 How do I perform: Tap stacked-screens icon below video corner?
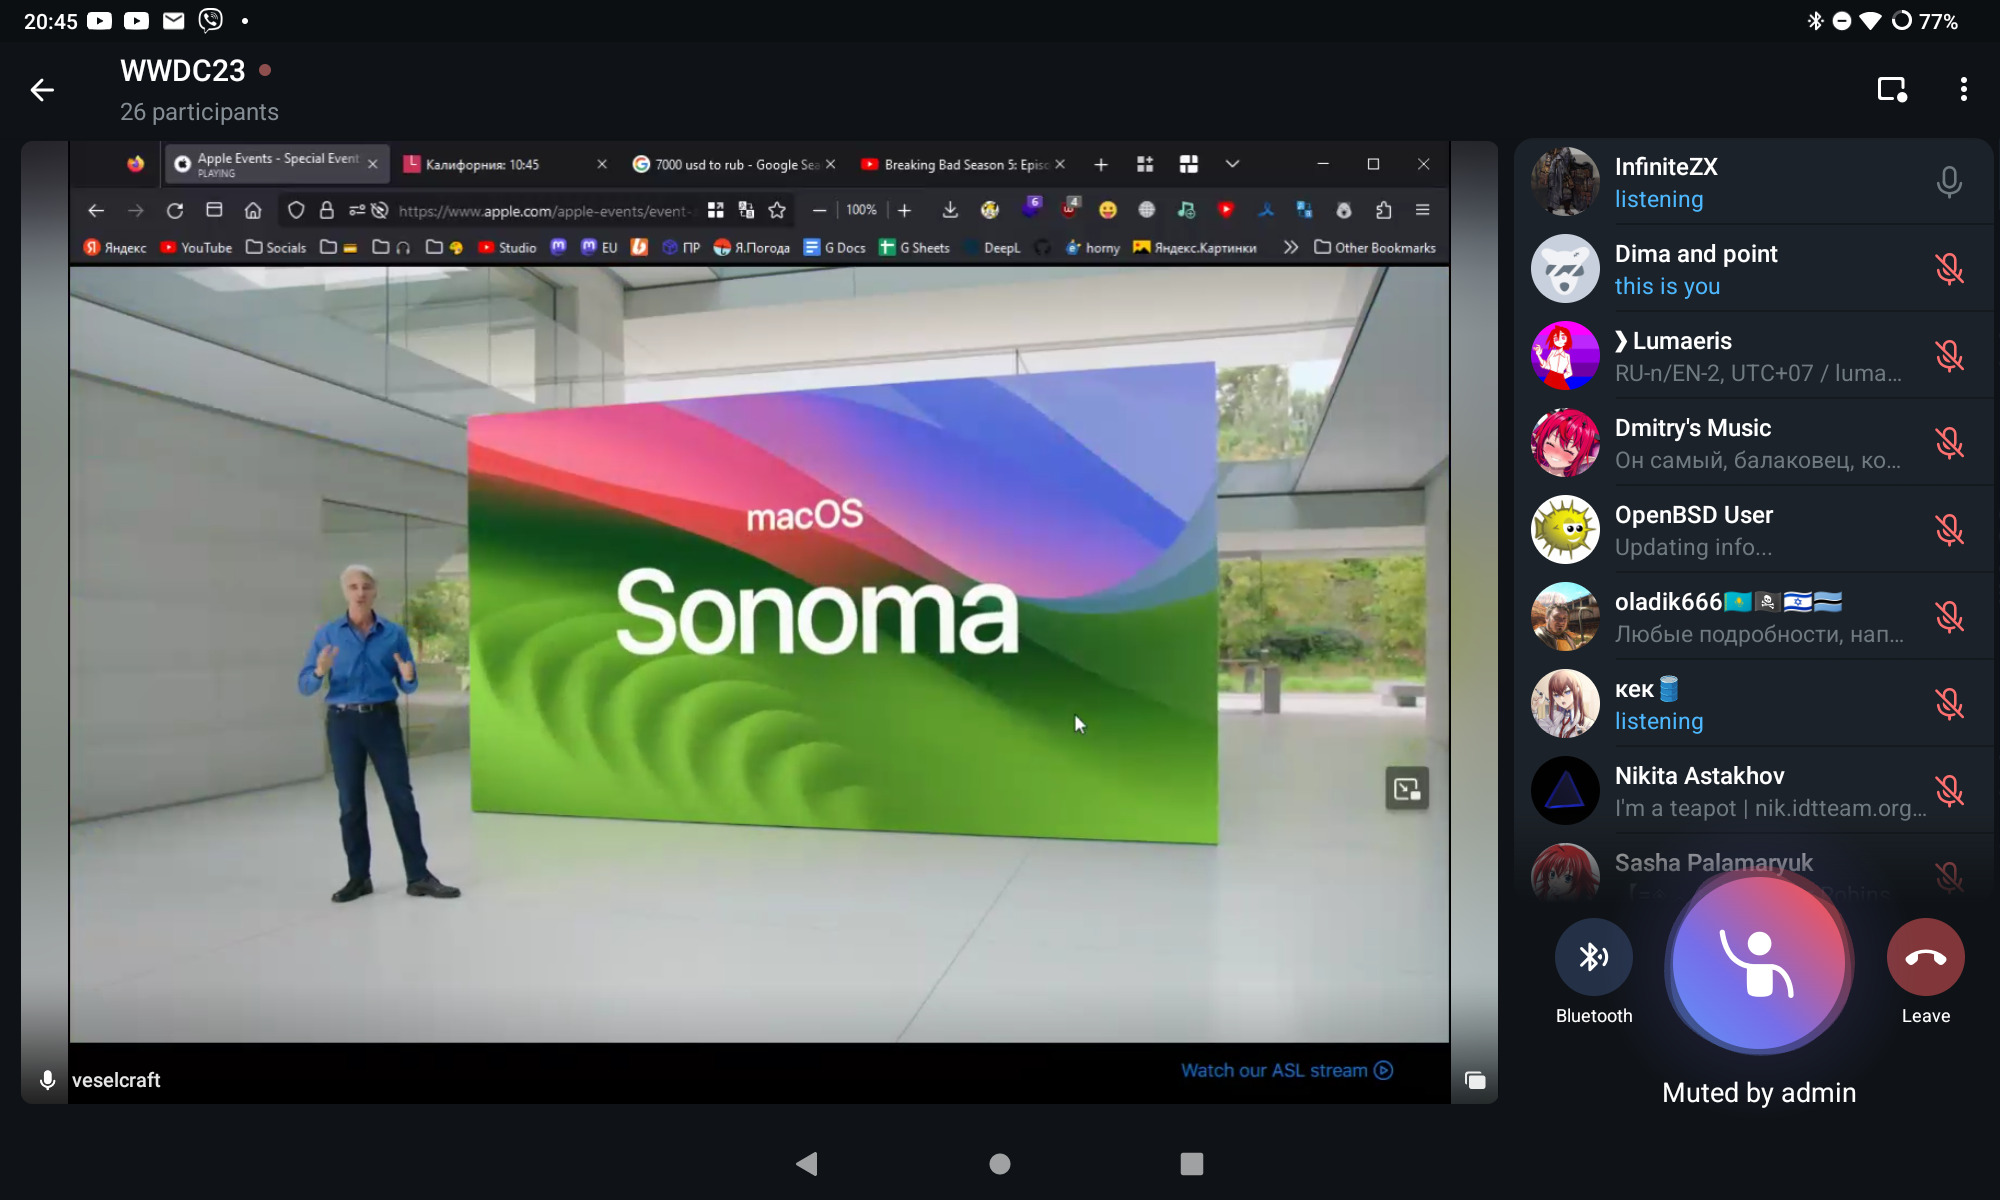coord(1475,1080)
